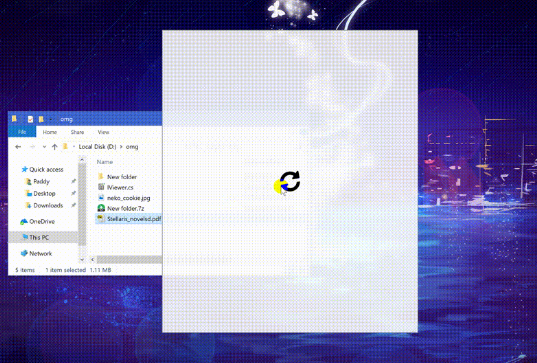
Task: Click the Name column header
Action: [105, 162]
